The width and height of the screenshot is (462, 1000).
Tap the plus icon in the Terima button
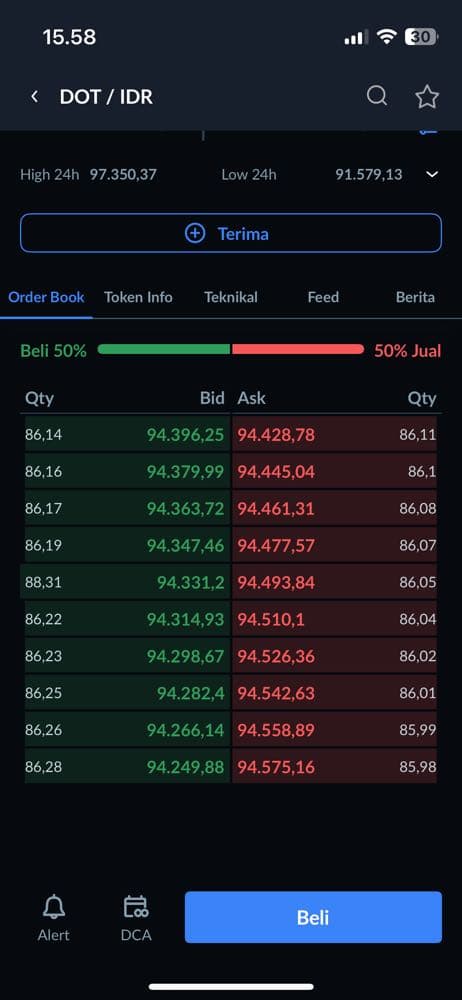click(x=195, y=233)
